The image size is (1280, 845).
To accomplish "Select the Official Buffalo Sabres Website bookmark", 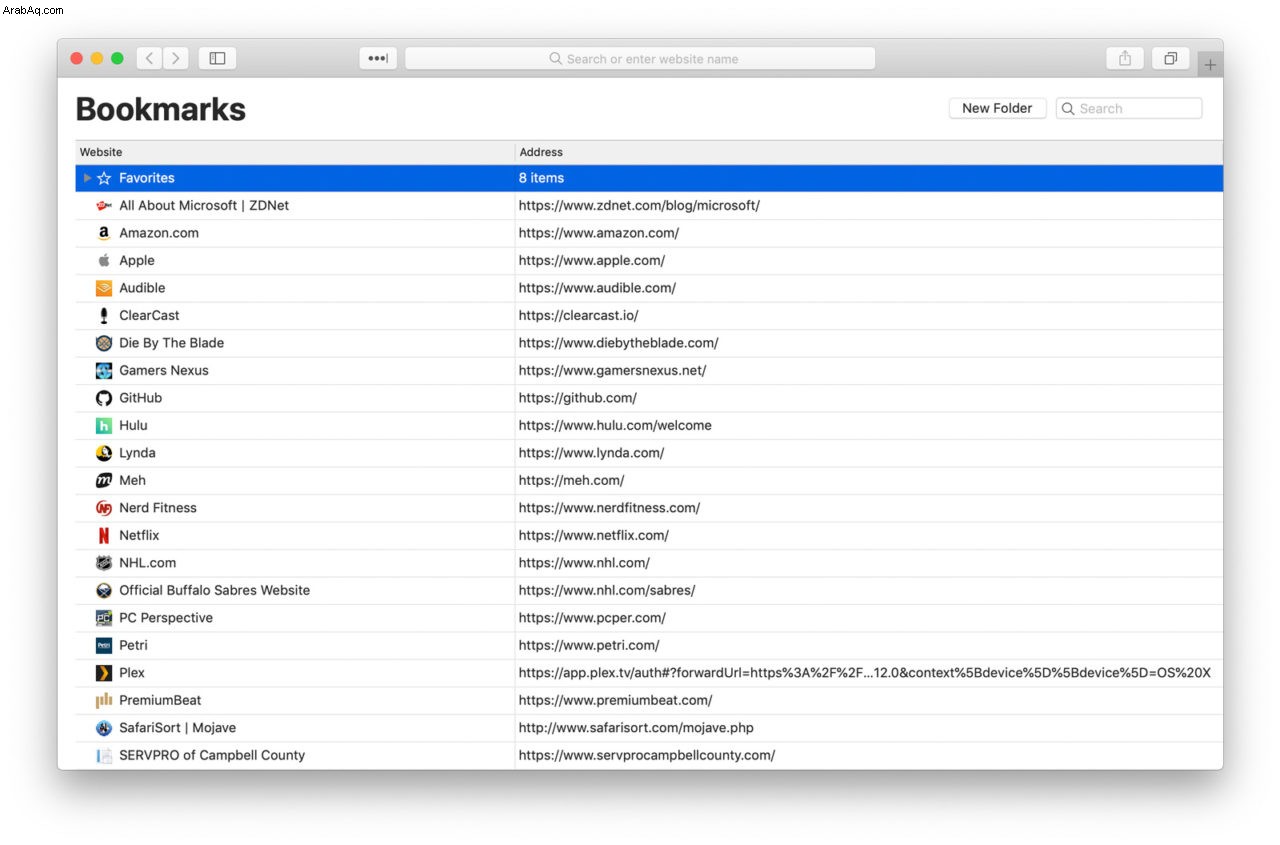I will pyautogui.click(x=215, y=591).
